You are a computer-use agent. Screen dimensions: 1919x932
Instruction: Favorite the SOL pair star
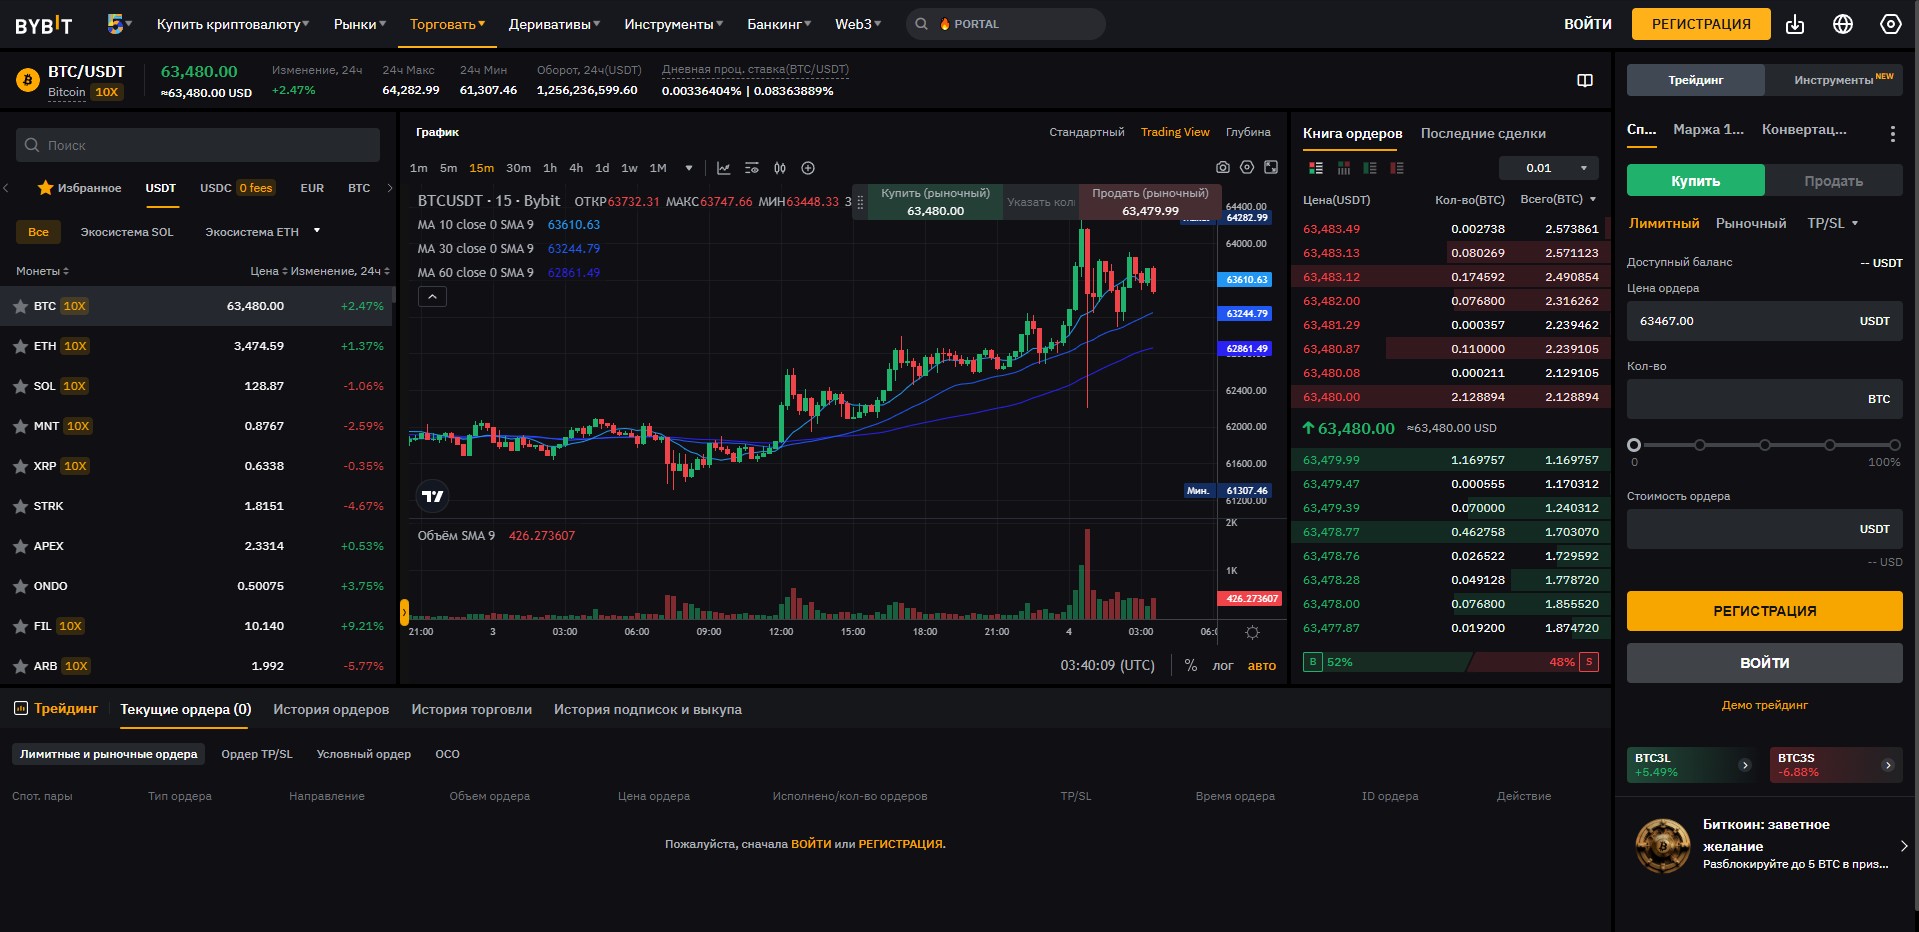(20, 386)
